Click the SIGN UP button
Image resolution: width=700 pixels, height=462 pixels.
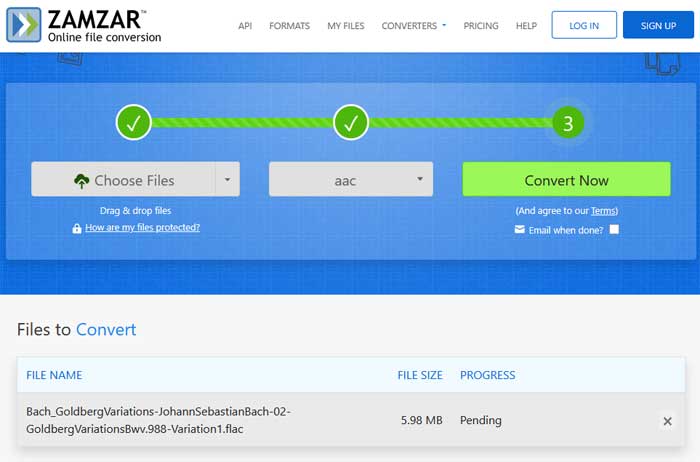(658, 25)
